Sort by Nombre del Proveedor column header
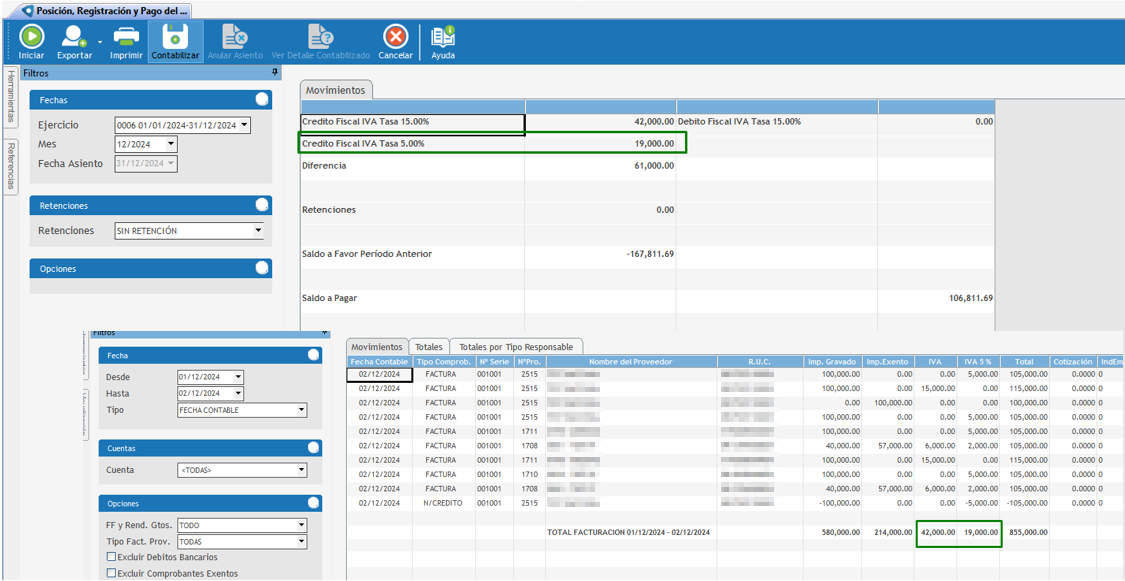Image resolution: width=1125 pixels, height=581 pixels. (630, 361)
